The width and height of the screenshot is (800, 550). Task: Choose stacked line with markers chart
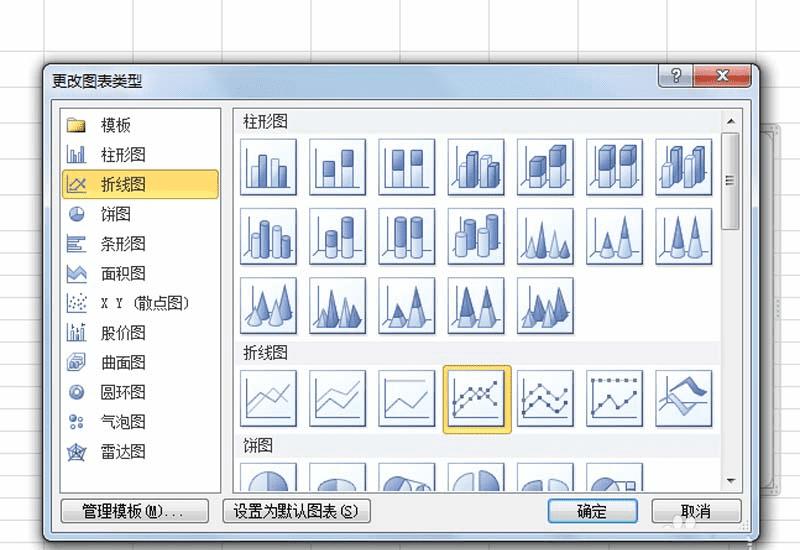tap(545, 398)
